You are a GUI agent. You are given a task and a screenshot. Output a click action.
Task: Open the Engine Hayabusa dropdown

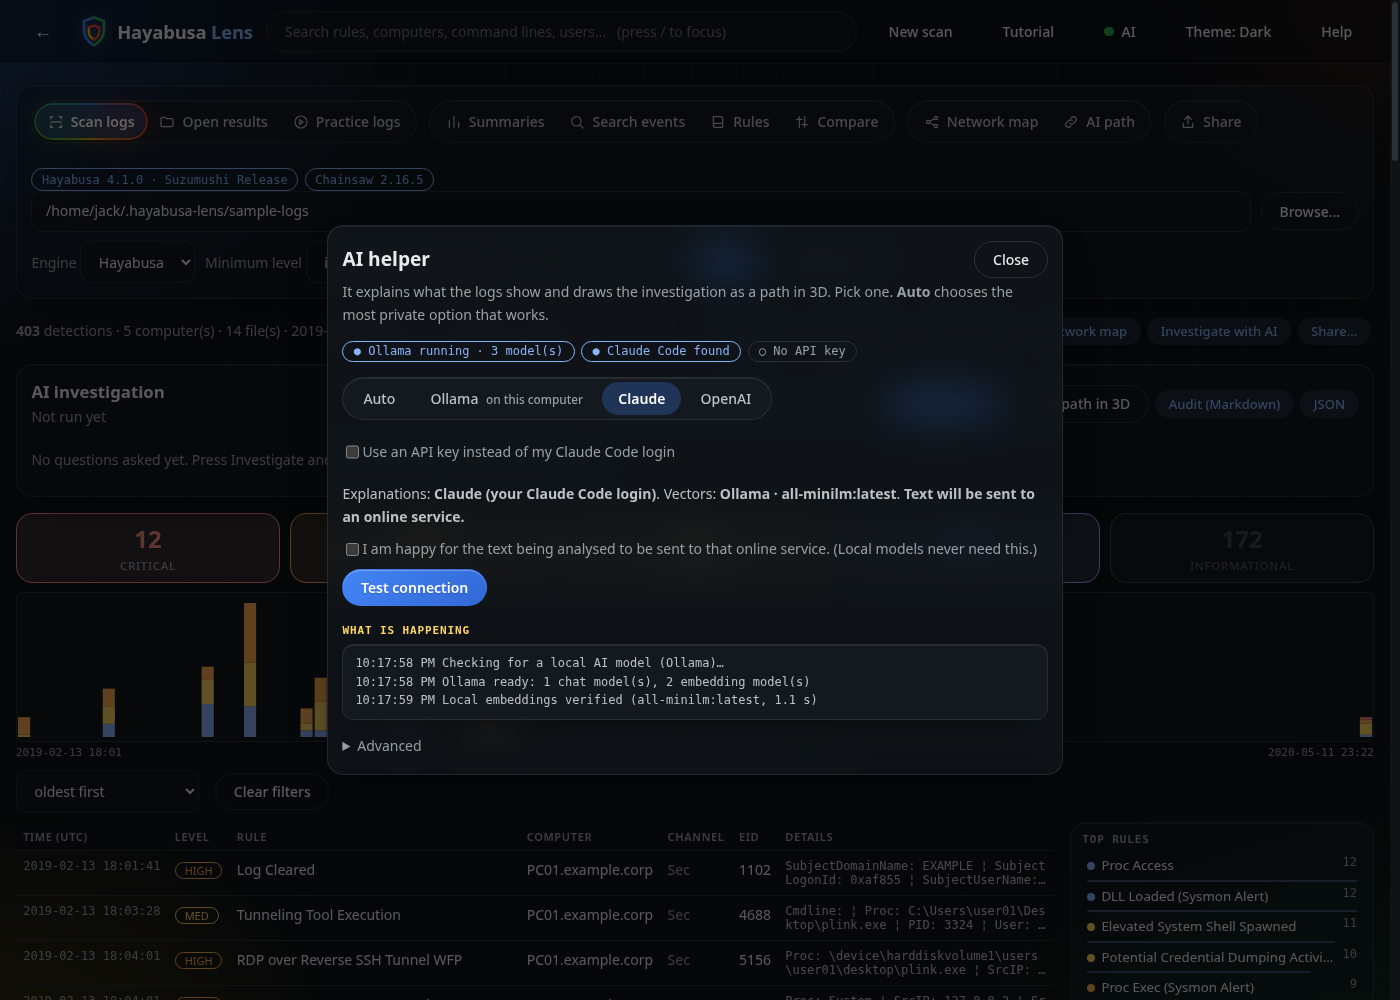pyautogui.click(x=138, y=263)
